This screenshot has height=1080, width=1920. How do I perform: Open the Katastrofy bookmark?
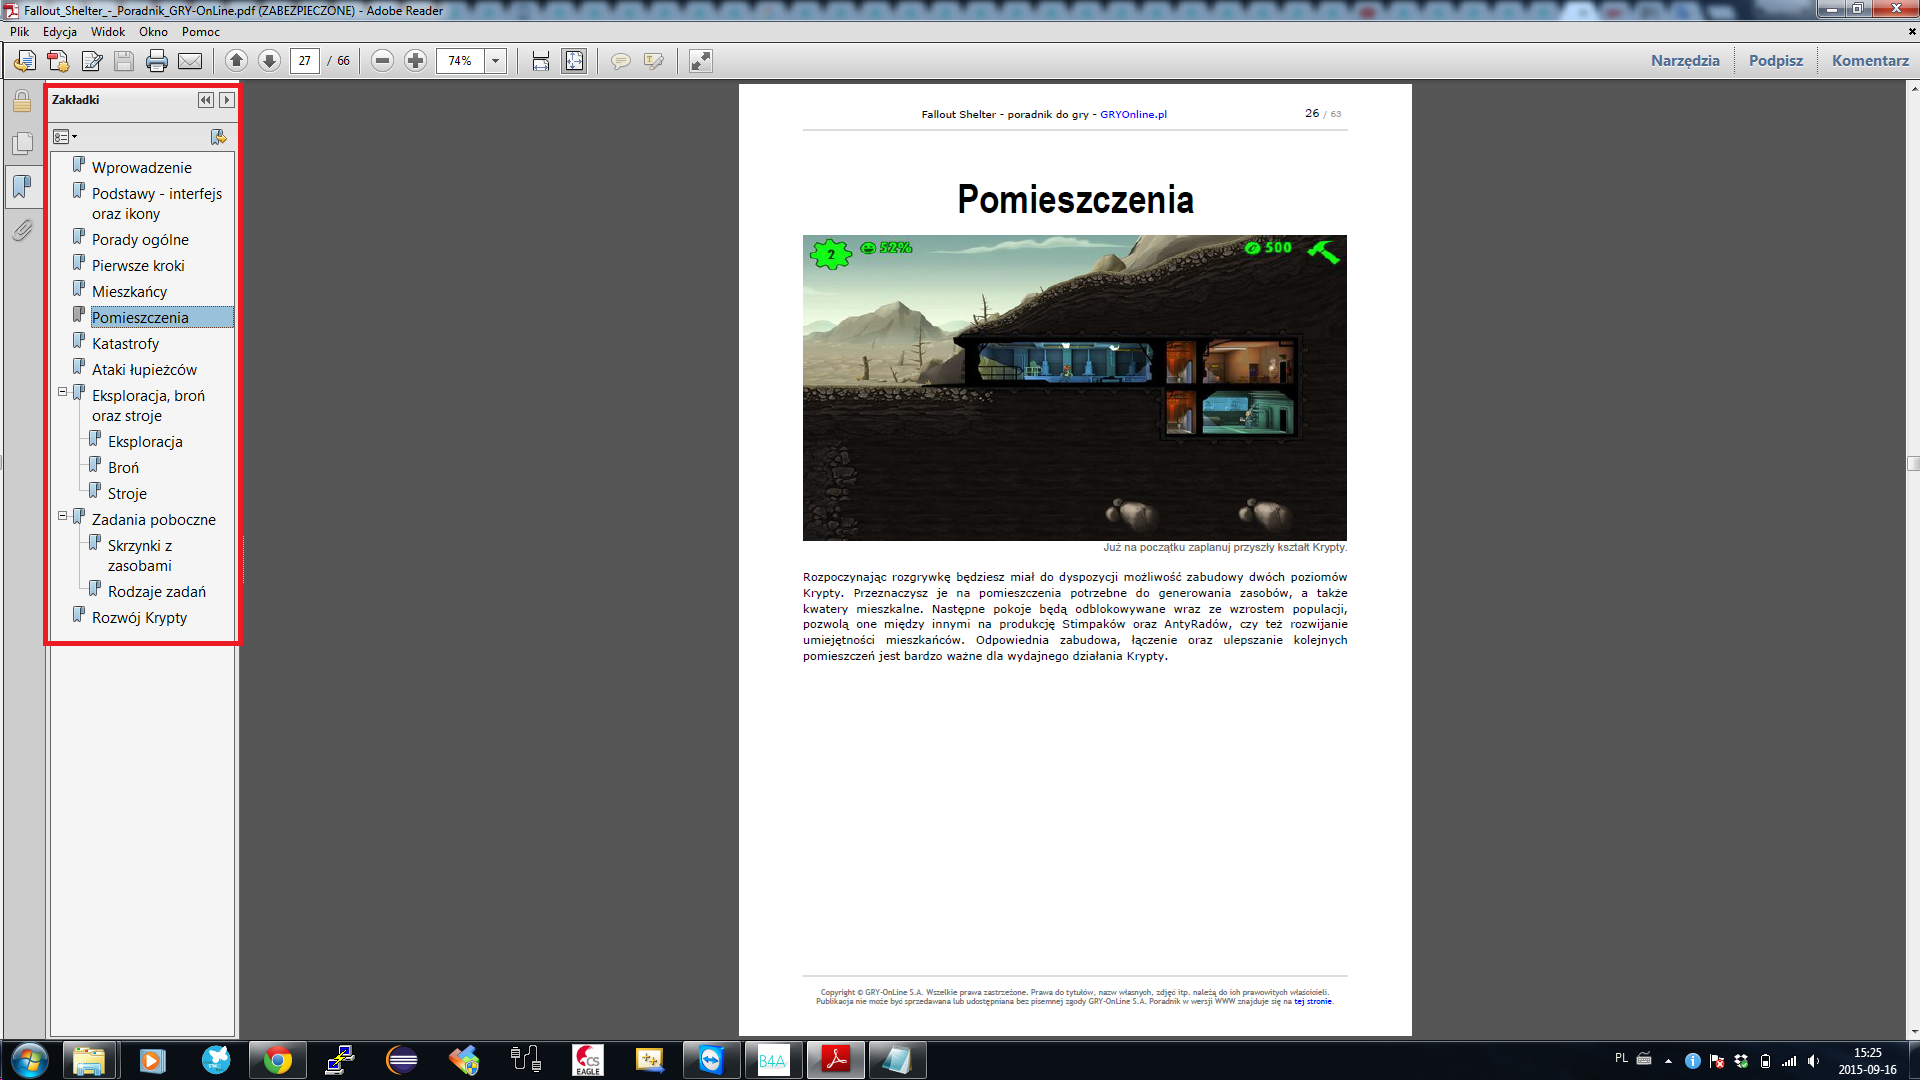pos(125,344)
